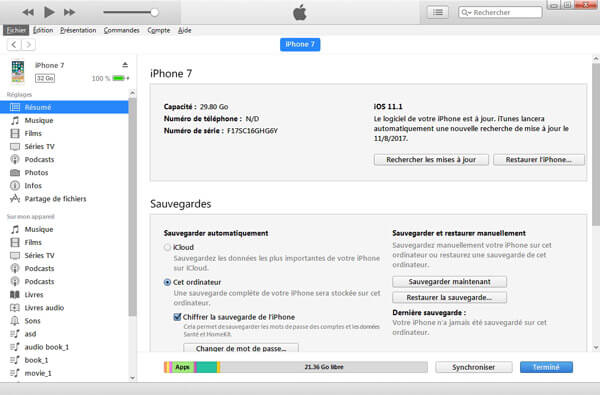Select the Cet ordinateur backup option
600x395 pixels.
(x=167, y=282)
